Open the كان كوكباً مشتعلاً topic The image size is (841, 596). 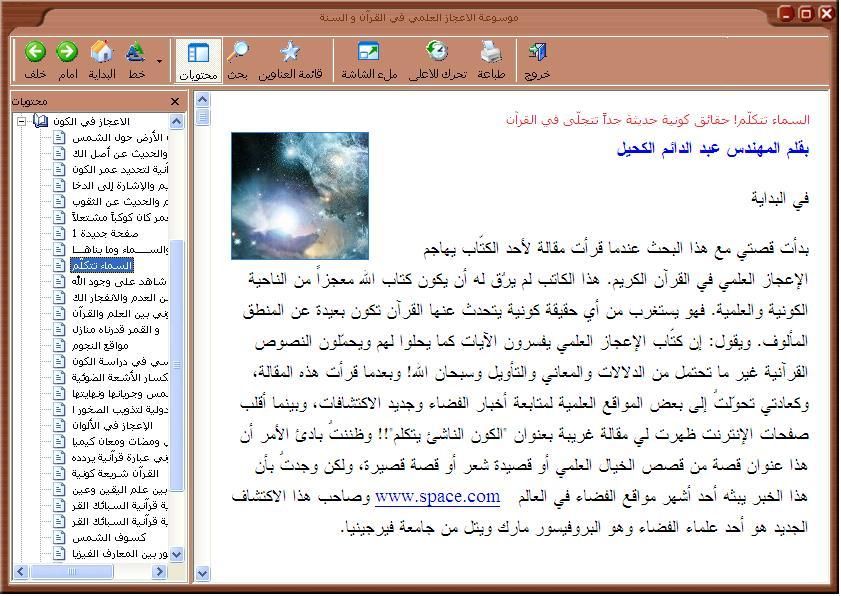tap(120, 217)
